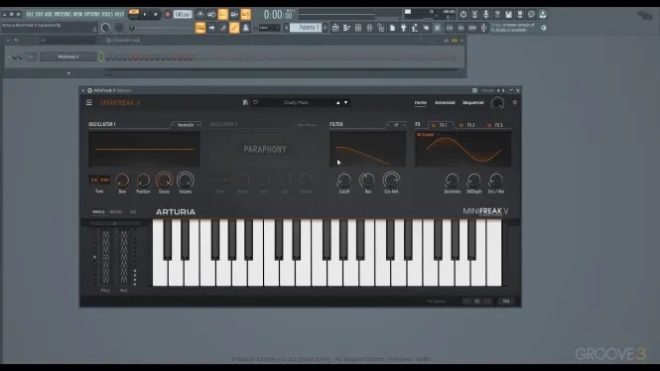The height and width of the screenshot is (371, 660).
Task: Select the FX 2 tab
Action: click(x=471, y=125)
